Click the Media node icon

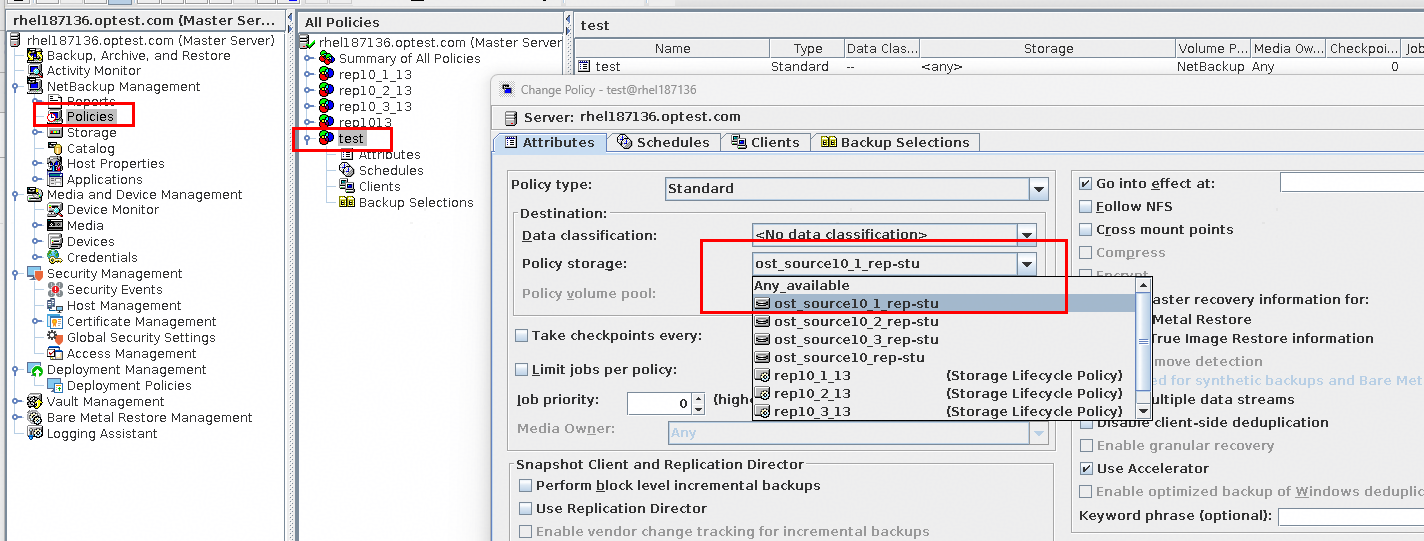click(55, 226)
